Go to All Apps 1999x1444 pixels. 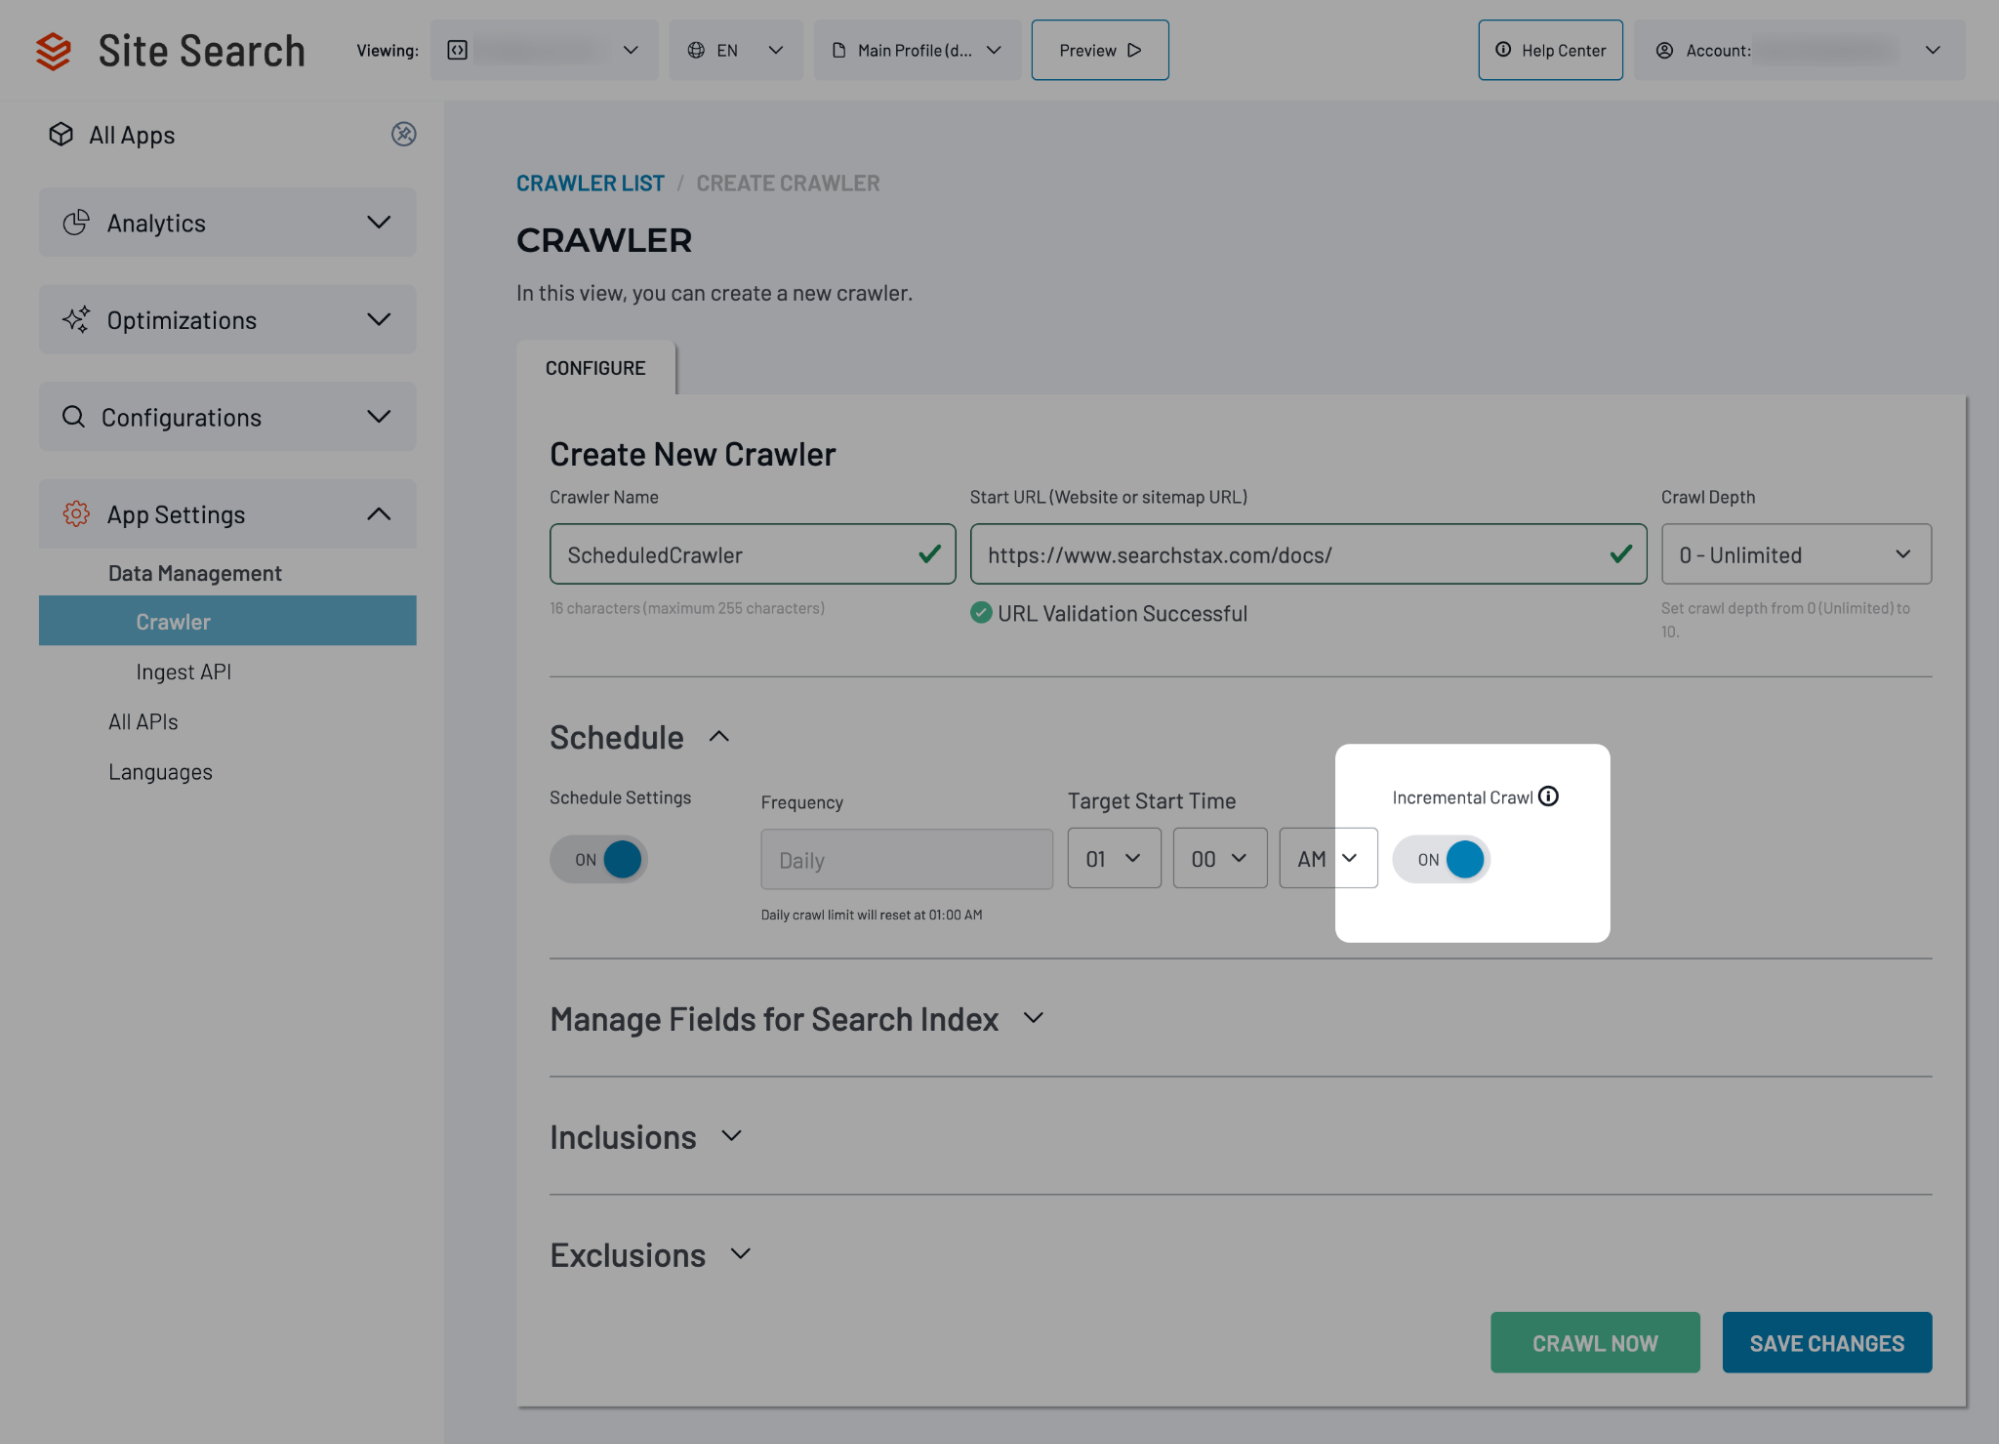click(132, 135)
